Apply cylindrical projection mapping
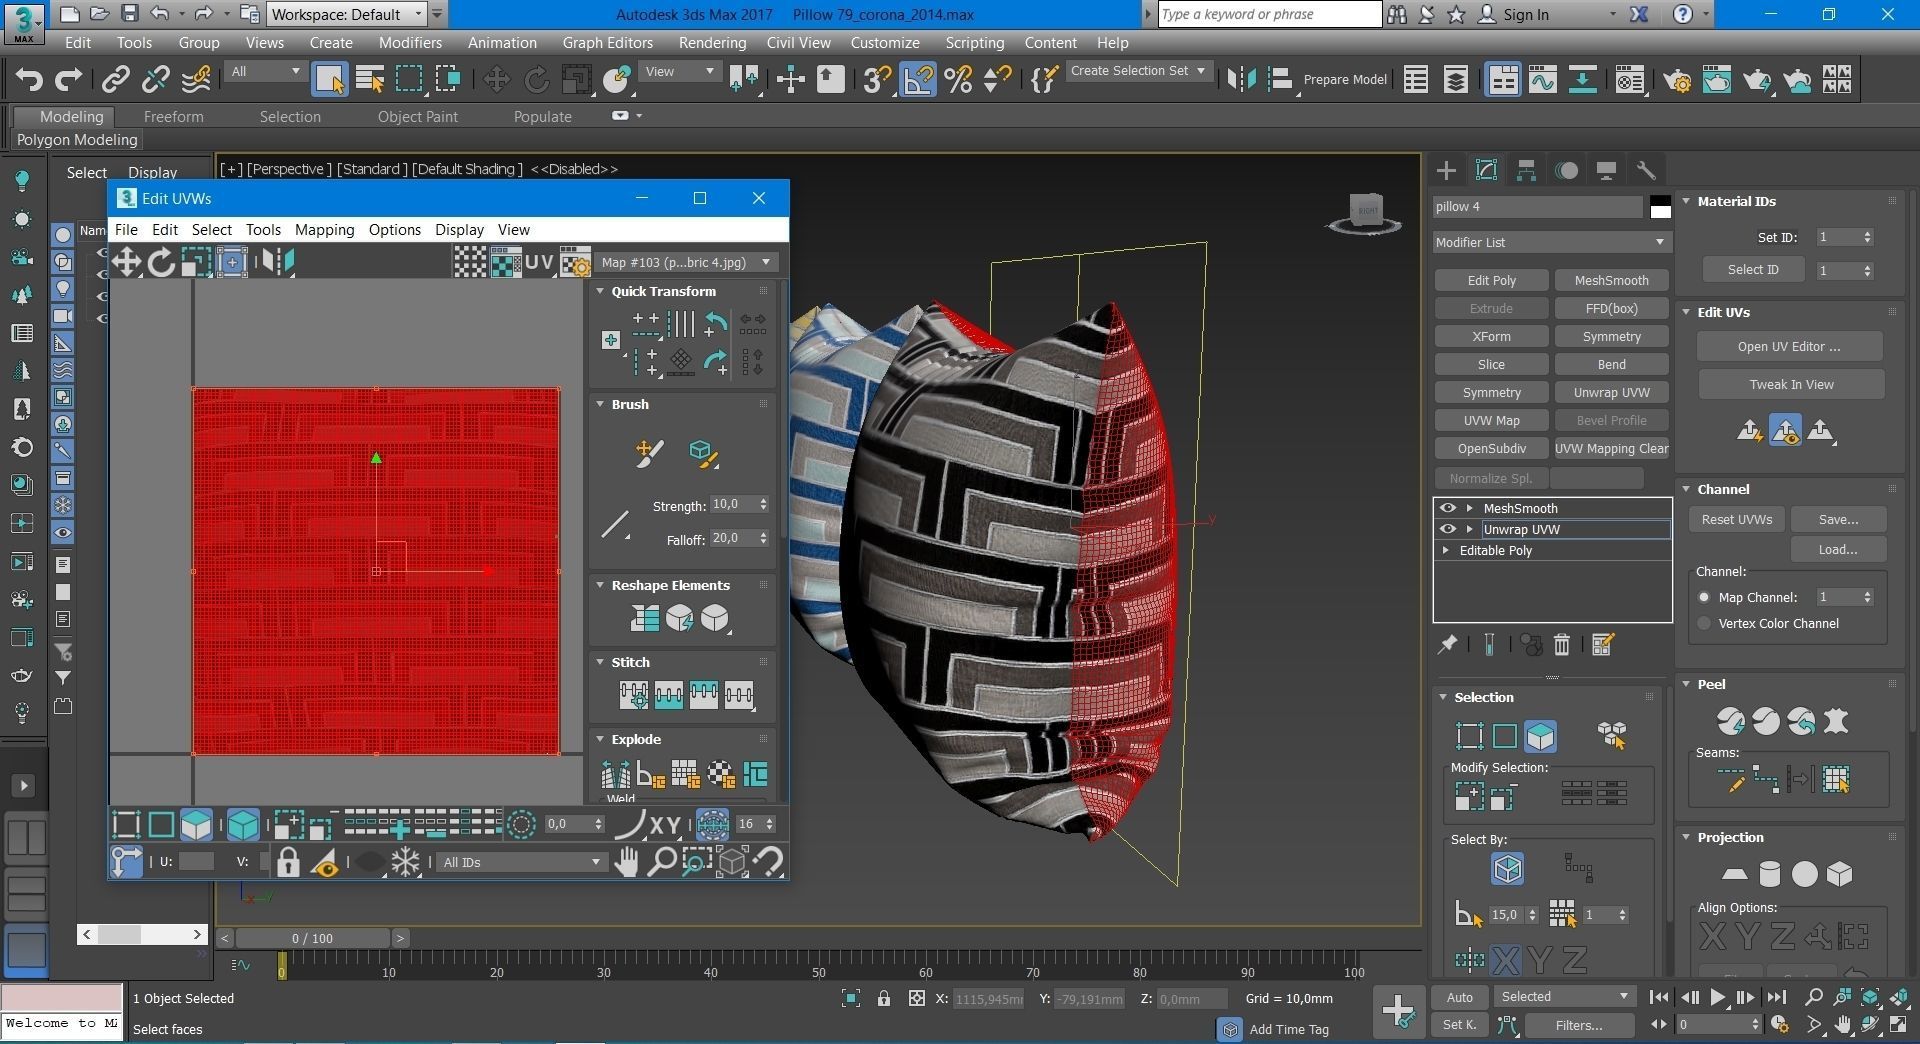The image size is (1920, 1044). pyautogui.click(x=1769, y=874)
